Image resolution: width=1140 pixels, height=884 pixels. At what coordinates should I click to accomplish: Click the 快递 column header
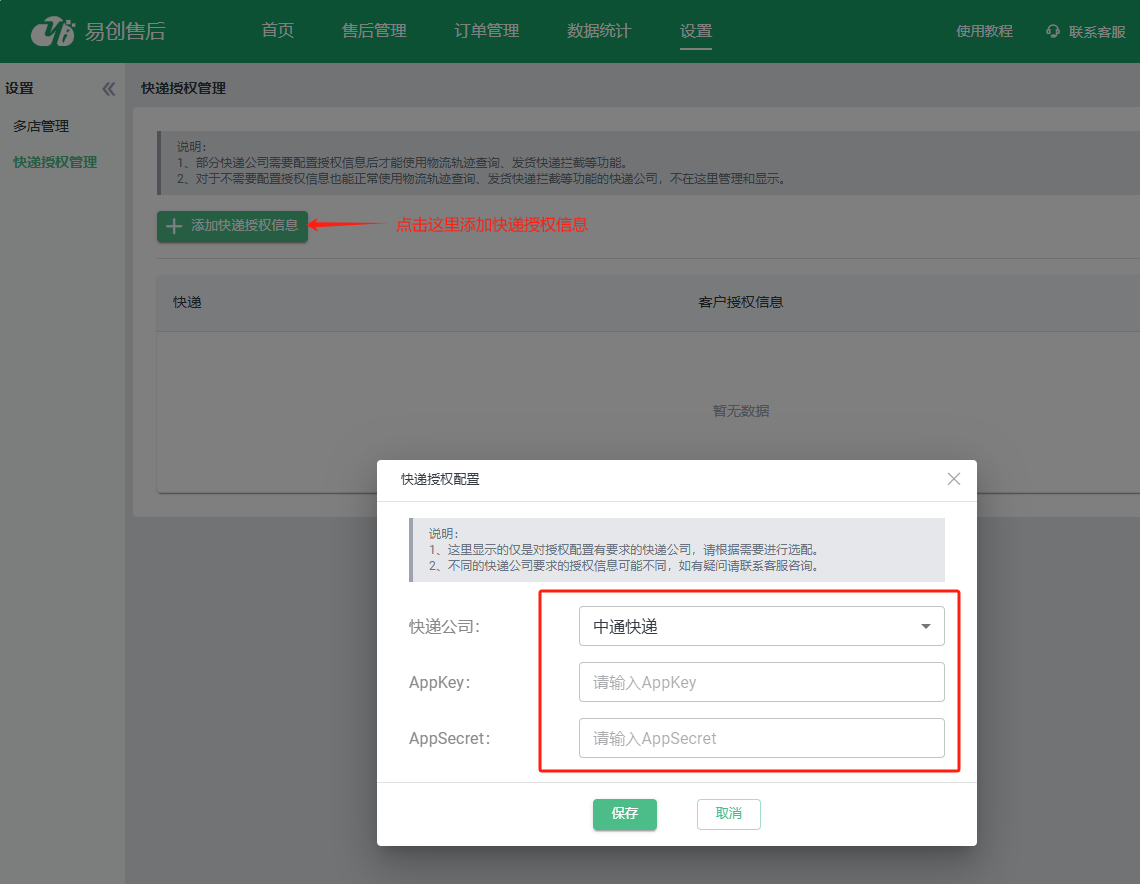tap(187, 302)
